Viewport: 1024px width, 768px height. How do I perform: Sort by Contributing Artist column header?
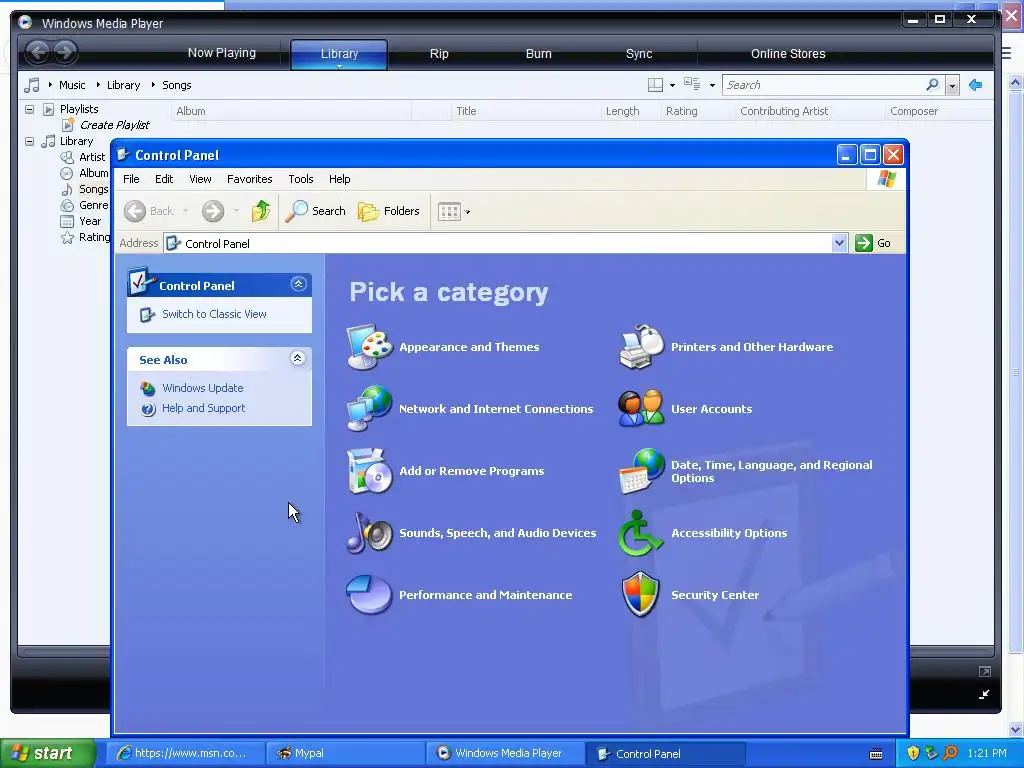pos(784,111)
